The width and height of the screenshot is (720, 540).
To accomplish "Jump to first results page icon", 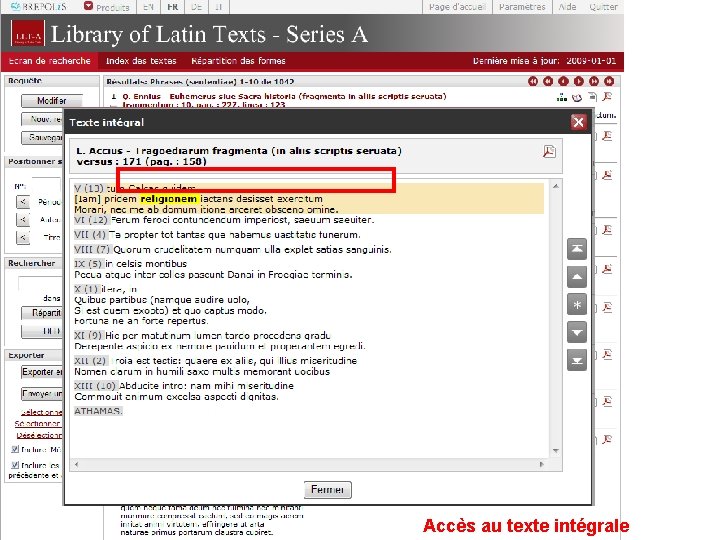I will click(533, 81).
